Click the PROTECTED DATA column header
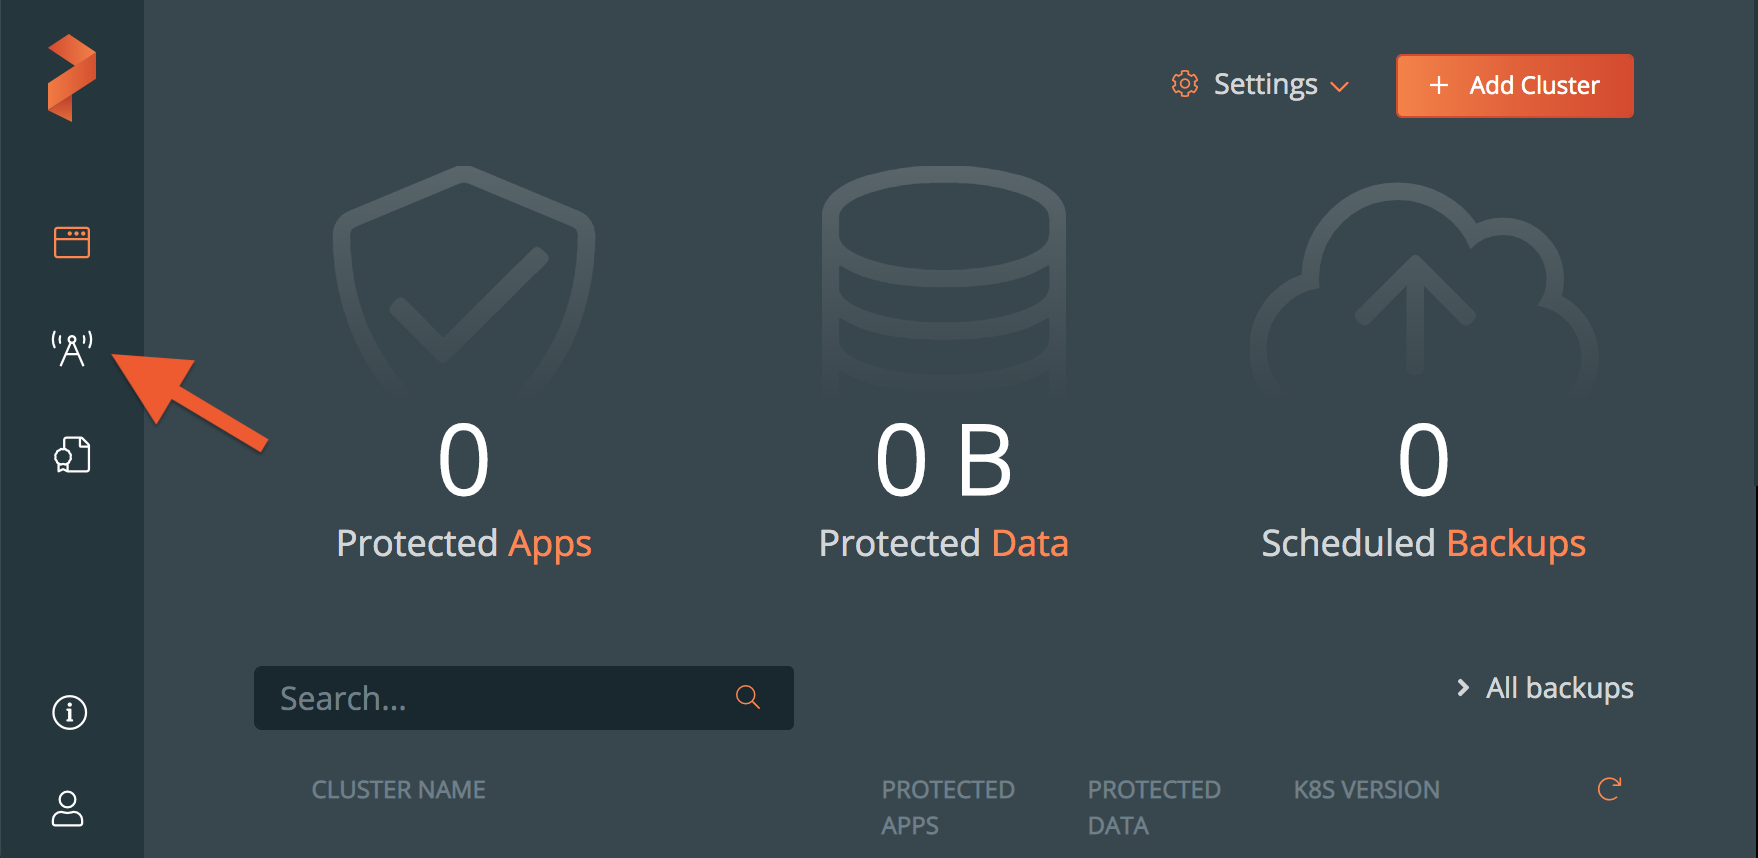 pos(1153,807)
